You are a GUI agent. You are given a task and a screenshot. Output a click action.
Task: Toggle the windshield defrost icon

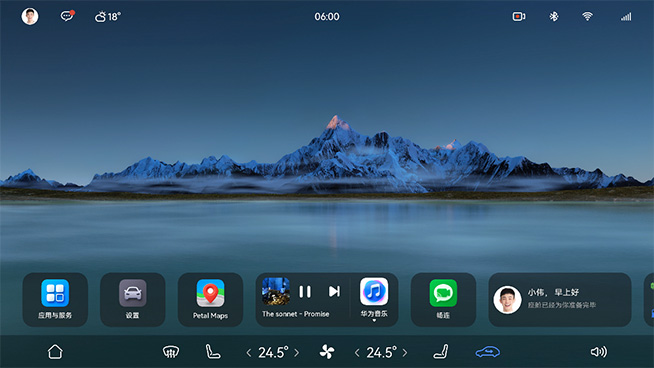point(171,352)
